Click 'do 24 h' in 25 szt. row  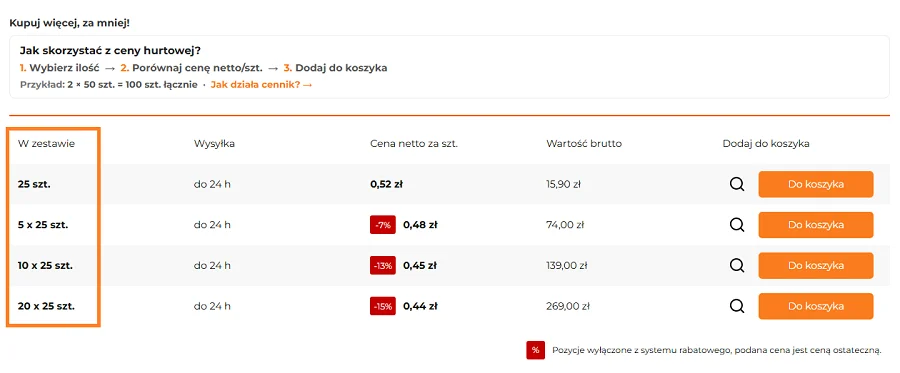tap(212, 185)
